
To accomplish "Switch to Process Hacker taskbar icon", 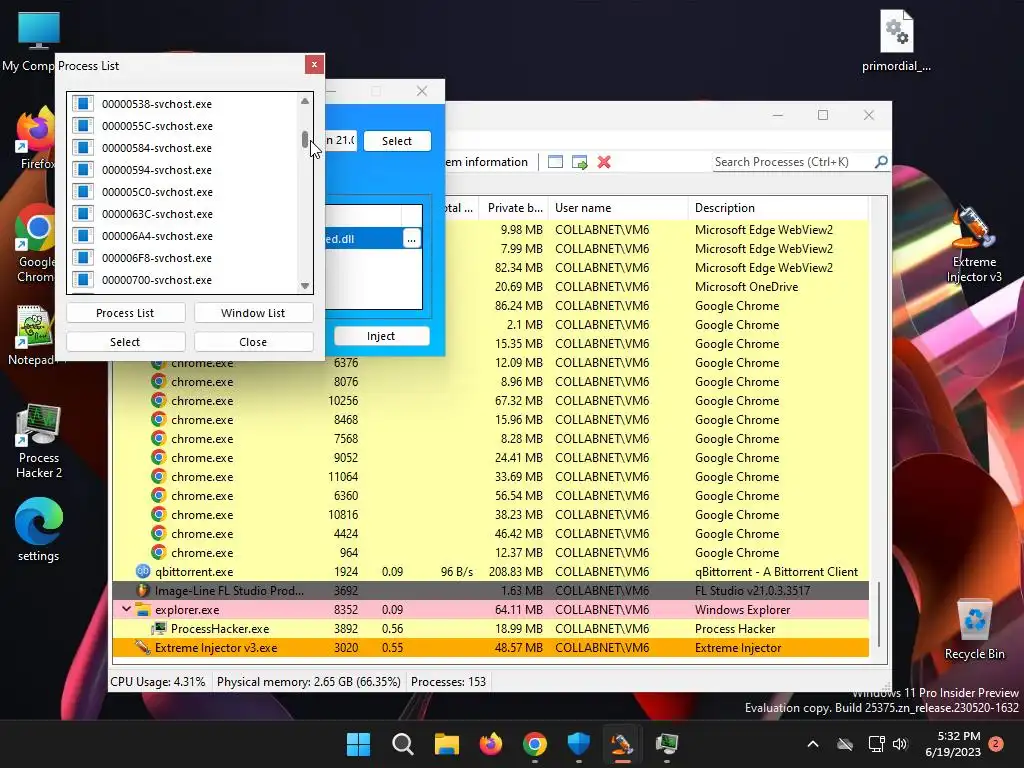I will pyautogui.click(x=667, y=744).
